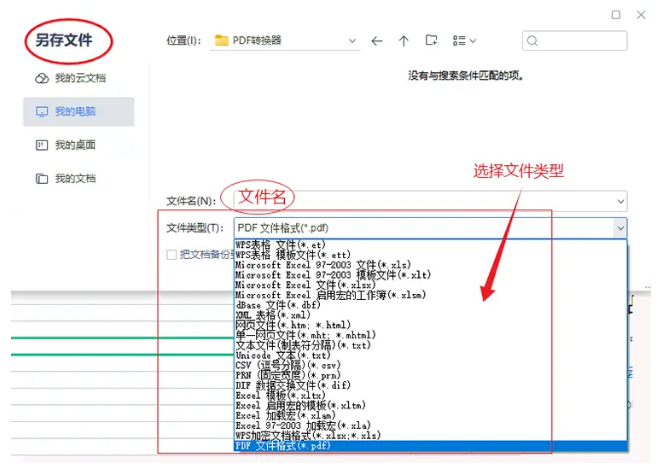Go to My Desktop (我的桌面) location
This screenshot has height=470, width=659.
(66, 145)
